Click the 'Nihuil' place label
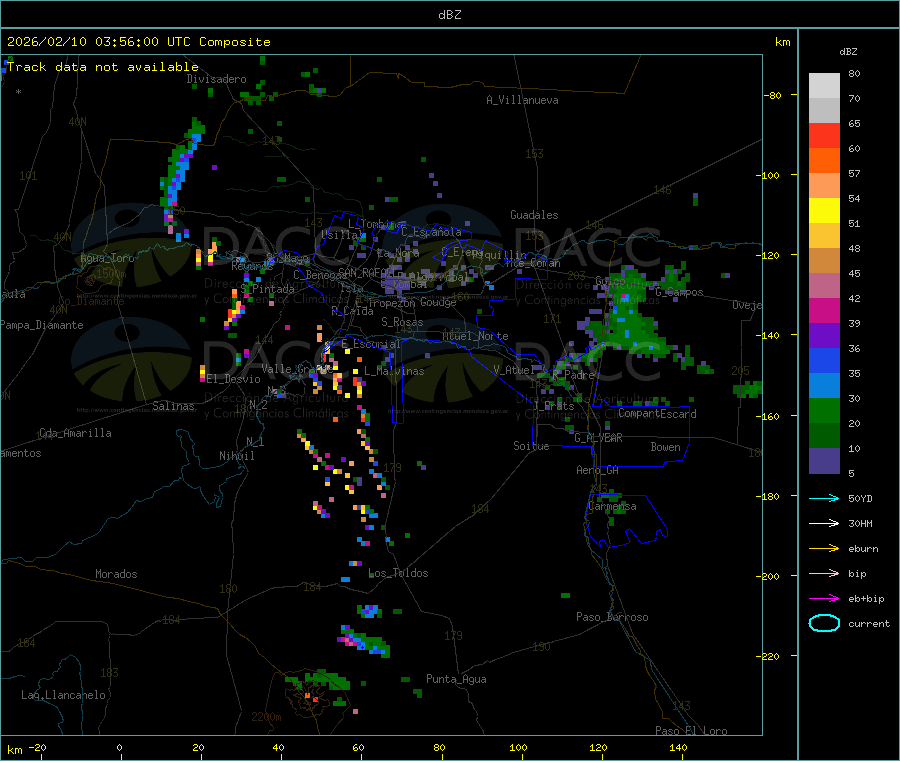 [237, 456]
